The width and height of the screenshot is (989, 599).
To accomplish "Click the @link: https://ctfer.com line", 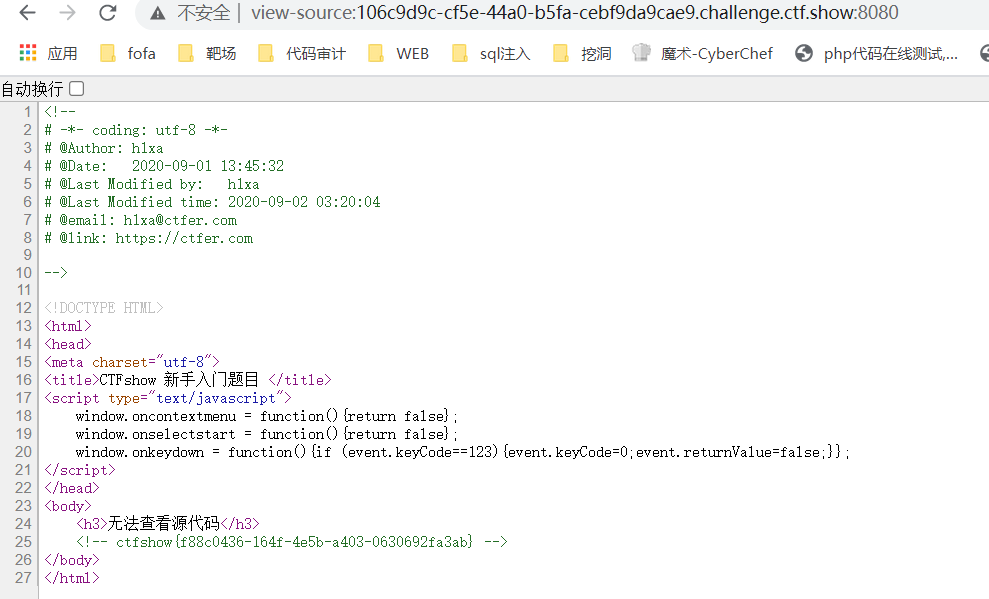I will pyautogui.click(x=149, y=238).
